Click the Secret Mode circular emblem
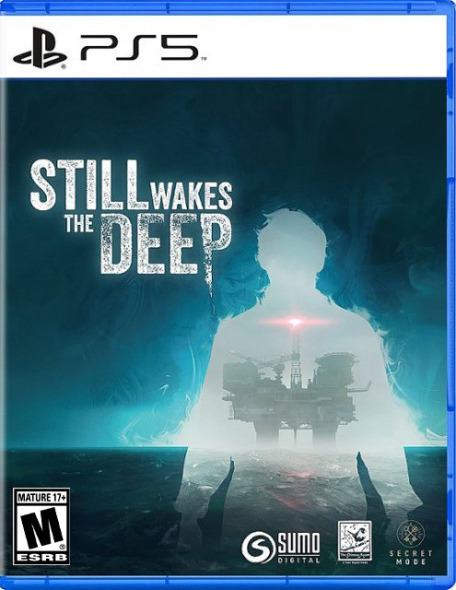This screenshot has width=456, height=590. coord(411,533)
